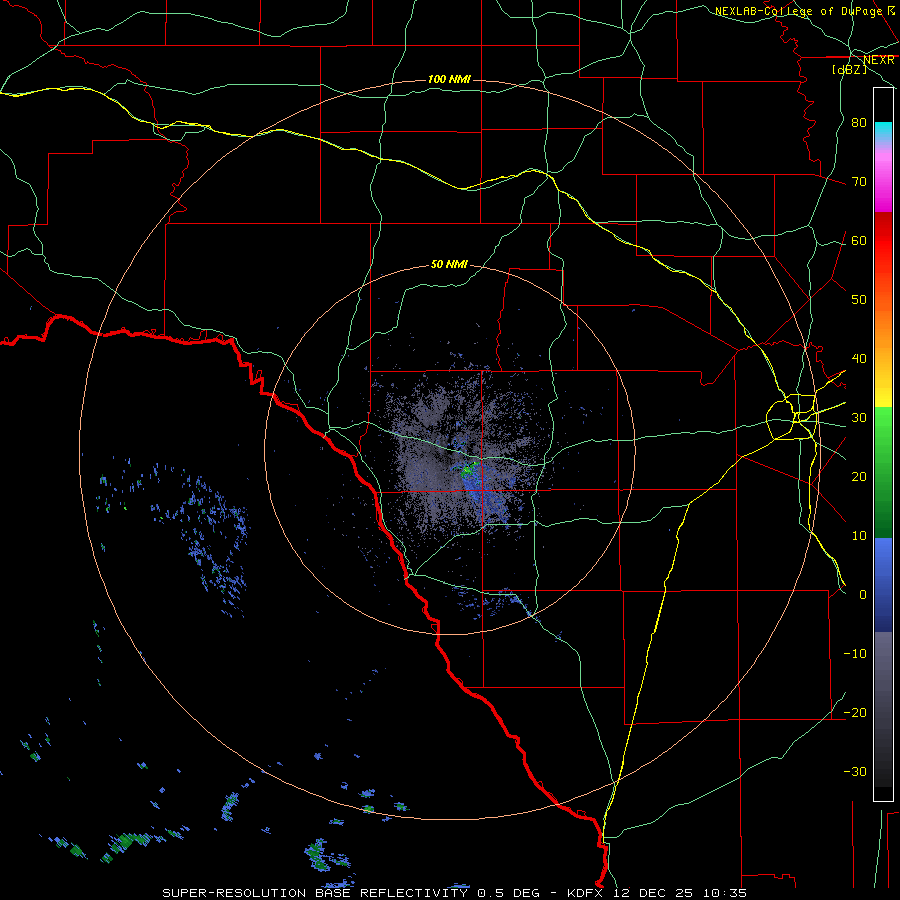Click the 'KDFX' station identifier in the caption
Image resolution: width=900 pixels, height=900 pixels.
(x=587, y=893)
